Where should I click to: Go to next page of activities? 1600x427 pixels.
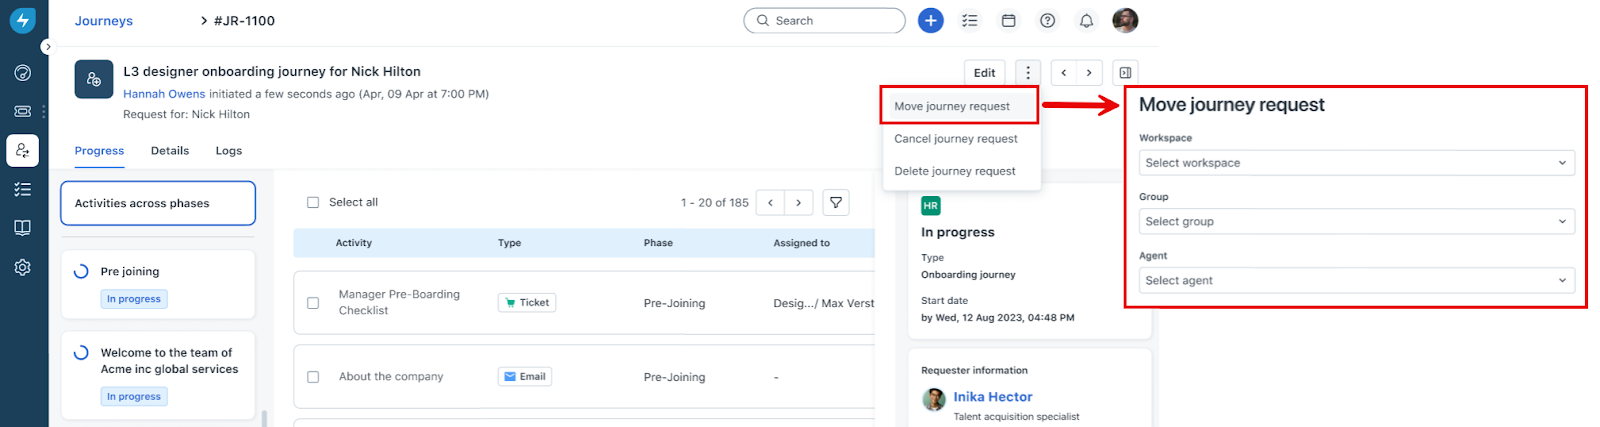[x=798, y=202]
